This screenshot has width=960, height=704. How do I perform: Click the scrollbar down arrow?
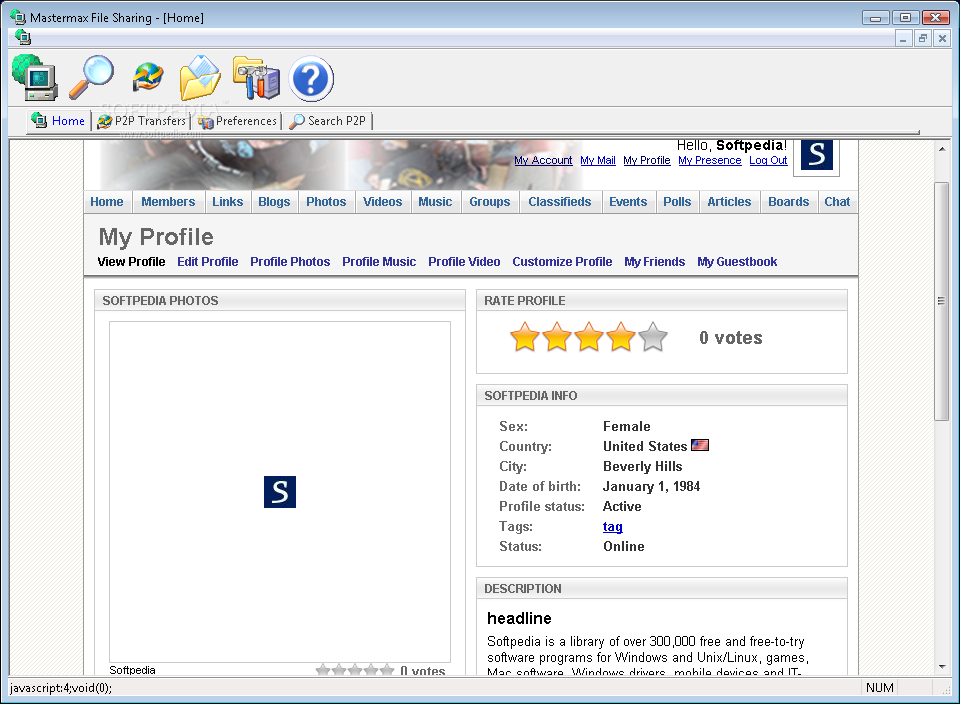point(942,667)
